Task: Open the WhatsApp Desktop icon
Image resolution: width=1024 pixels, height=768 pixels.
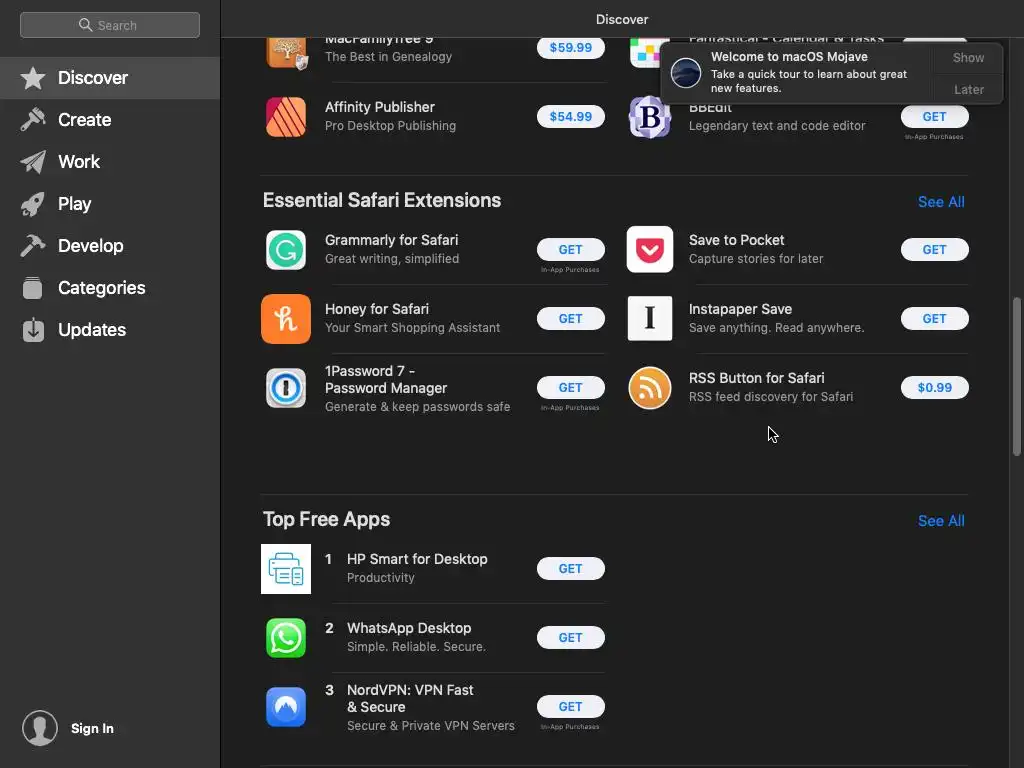Action: 286,638
